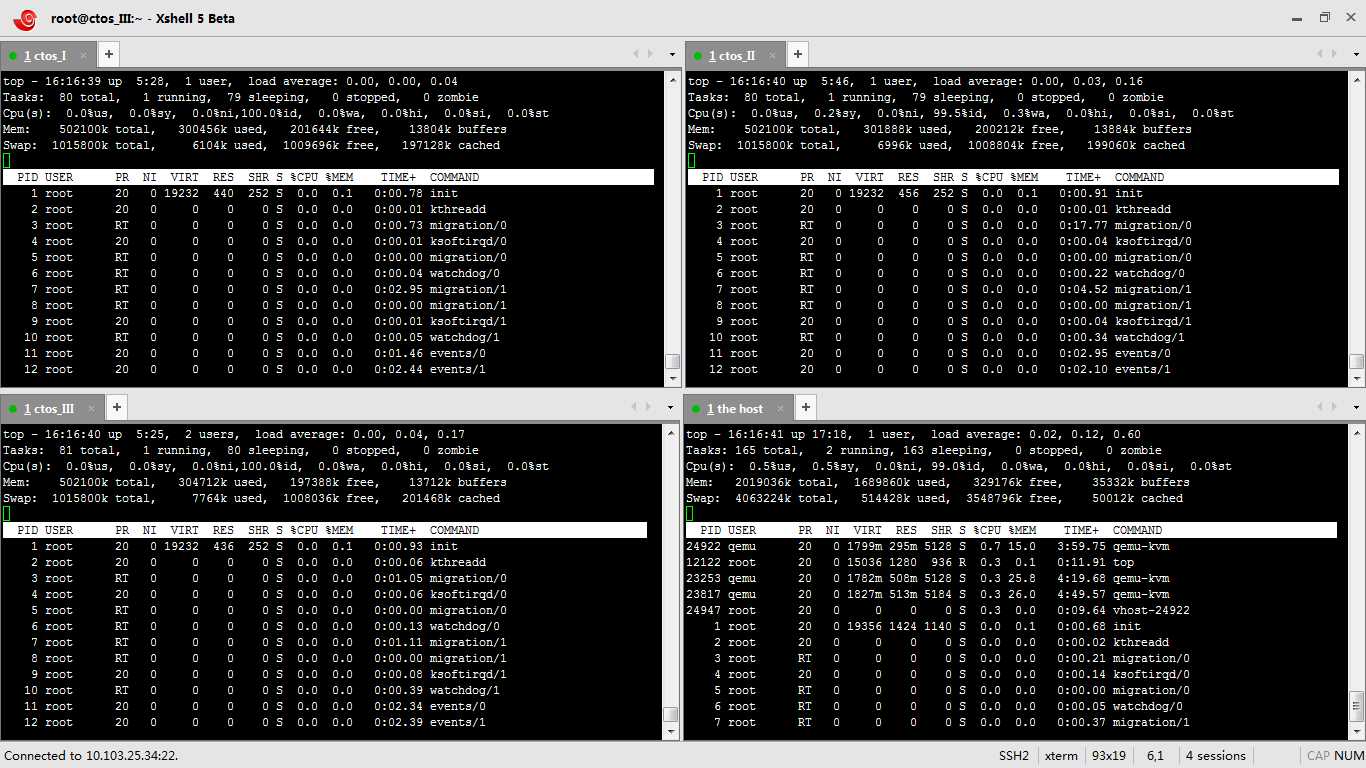The width and height of the screenshot is (1366, 768).
Task: Click the 'qemu-kvm' row with PID 23253
Action: coord(1011,578)
